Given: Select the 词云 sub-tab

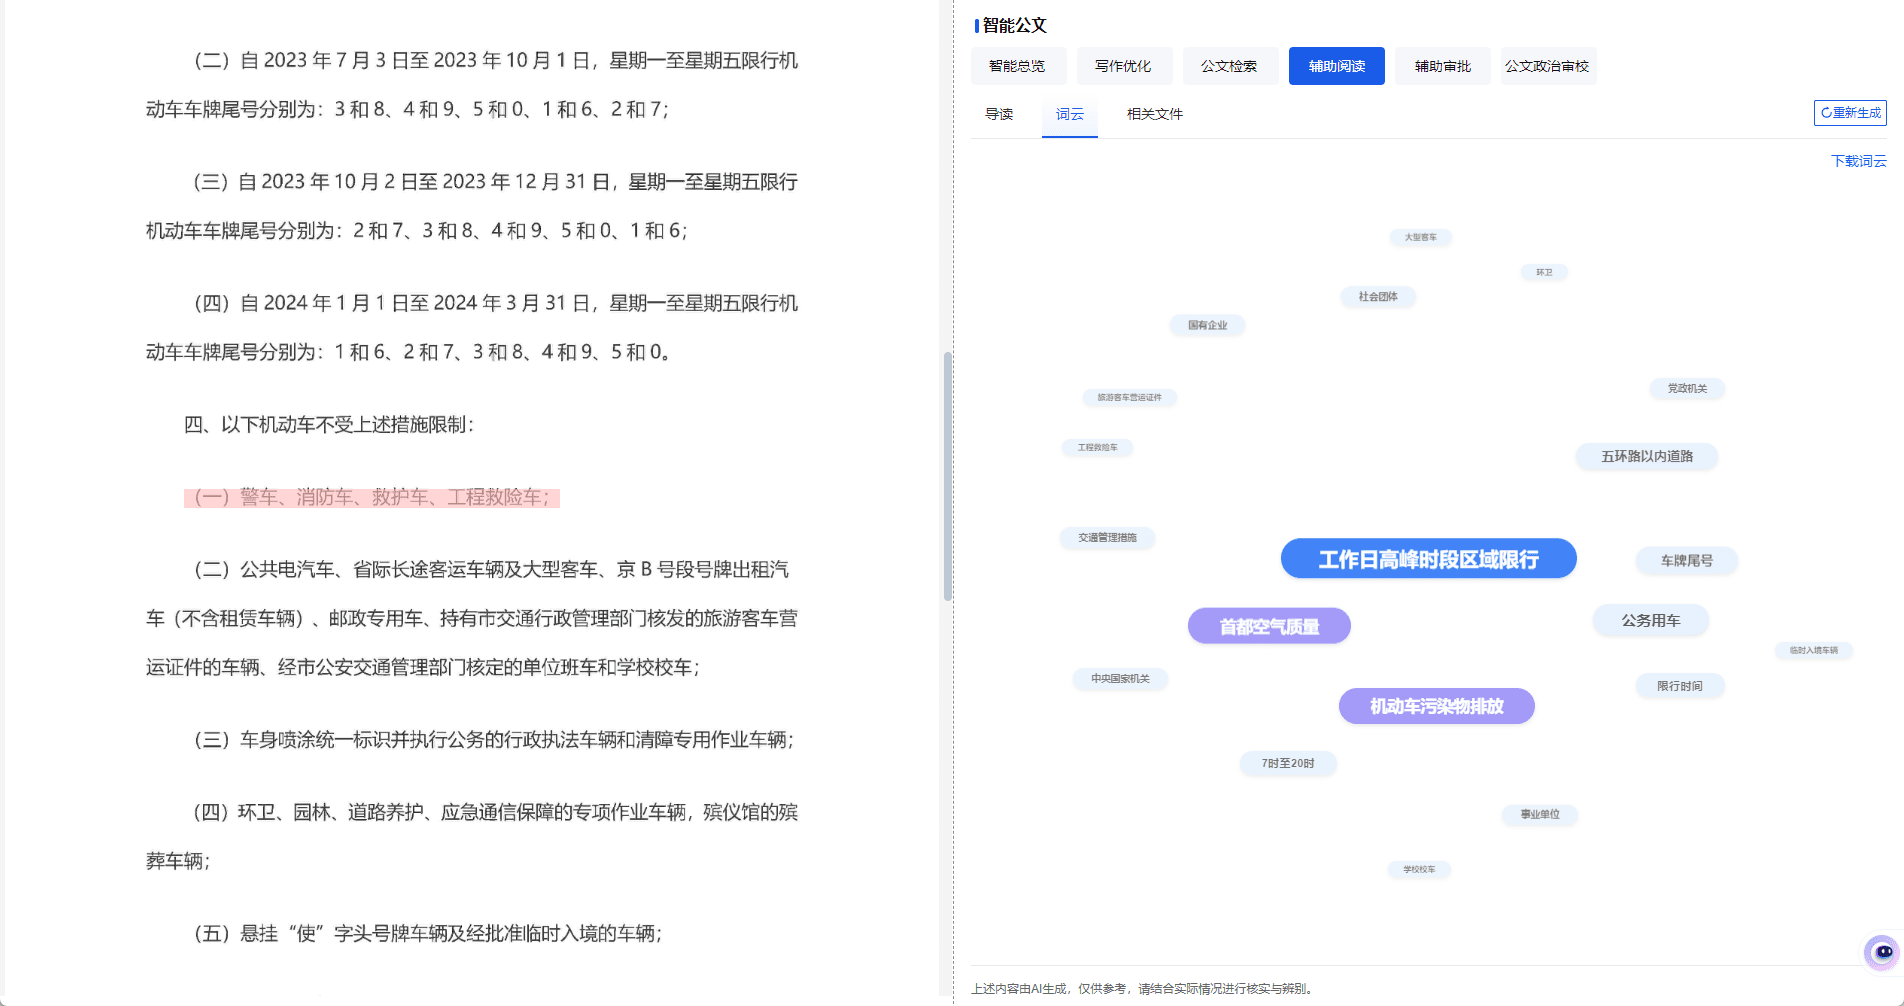Looking at the screenshot, I should click(1070, 114).
